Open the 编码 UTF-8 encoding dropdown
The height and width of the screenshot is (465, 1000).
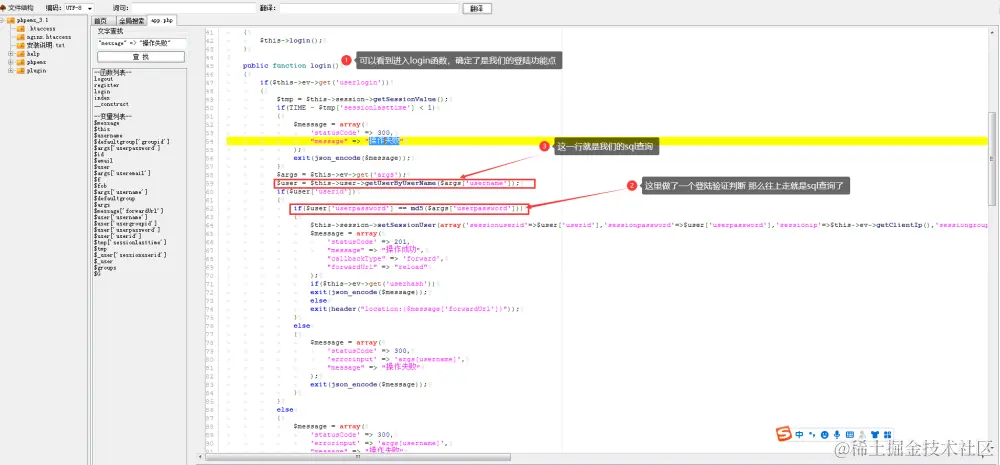point(79,8)
